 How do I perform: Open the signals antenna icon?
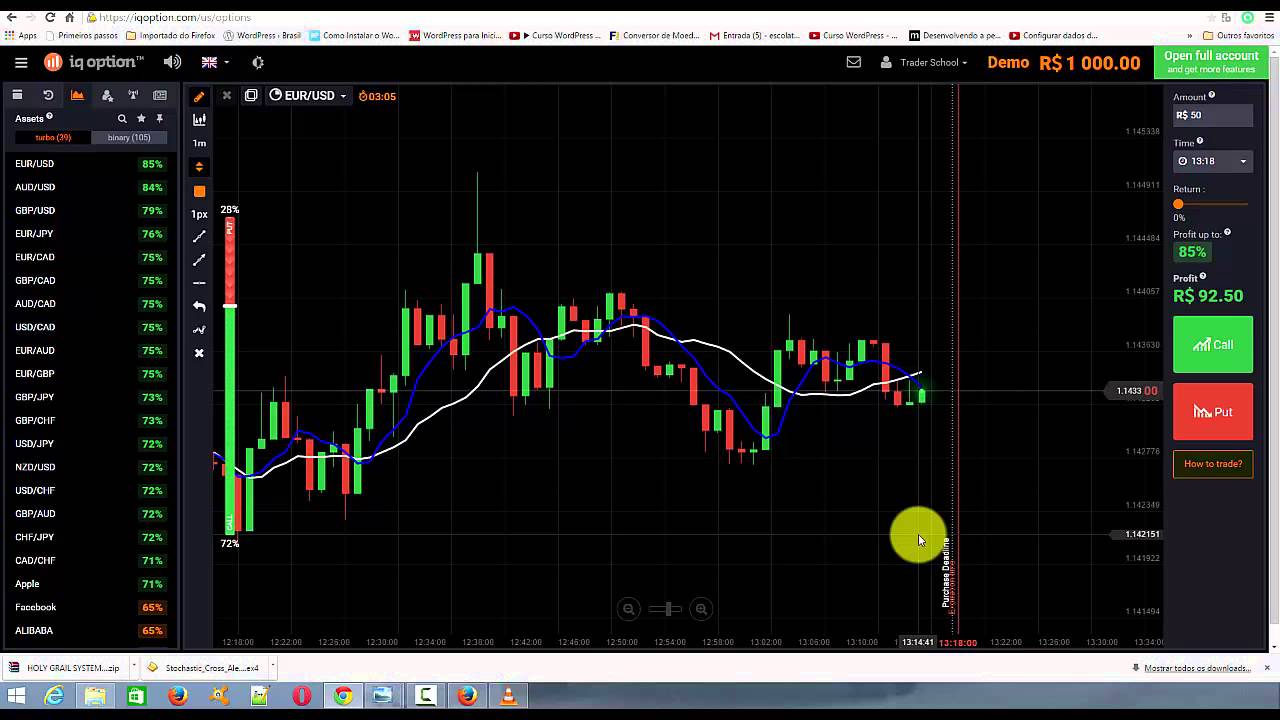133,95
